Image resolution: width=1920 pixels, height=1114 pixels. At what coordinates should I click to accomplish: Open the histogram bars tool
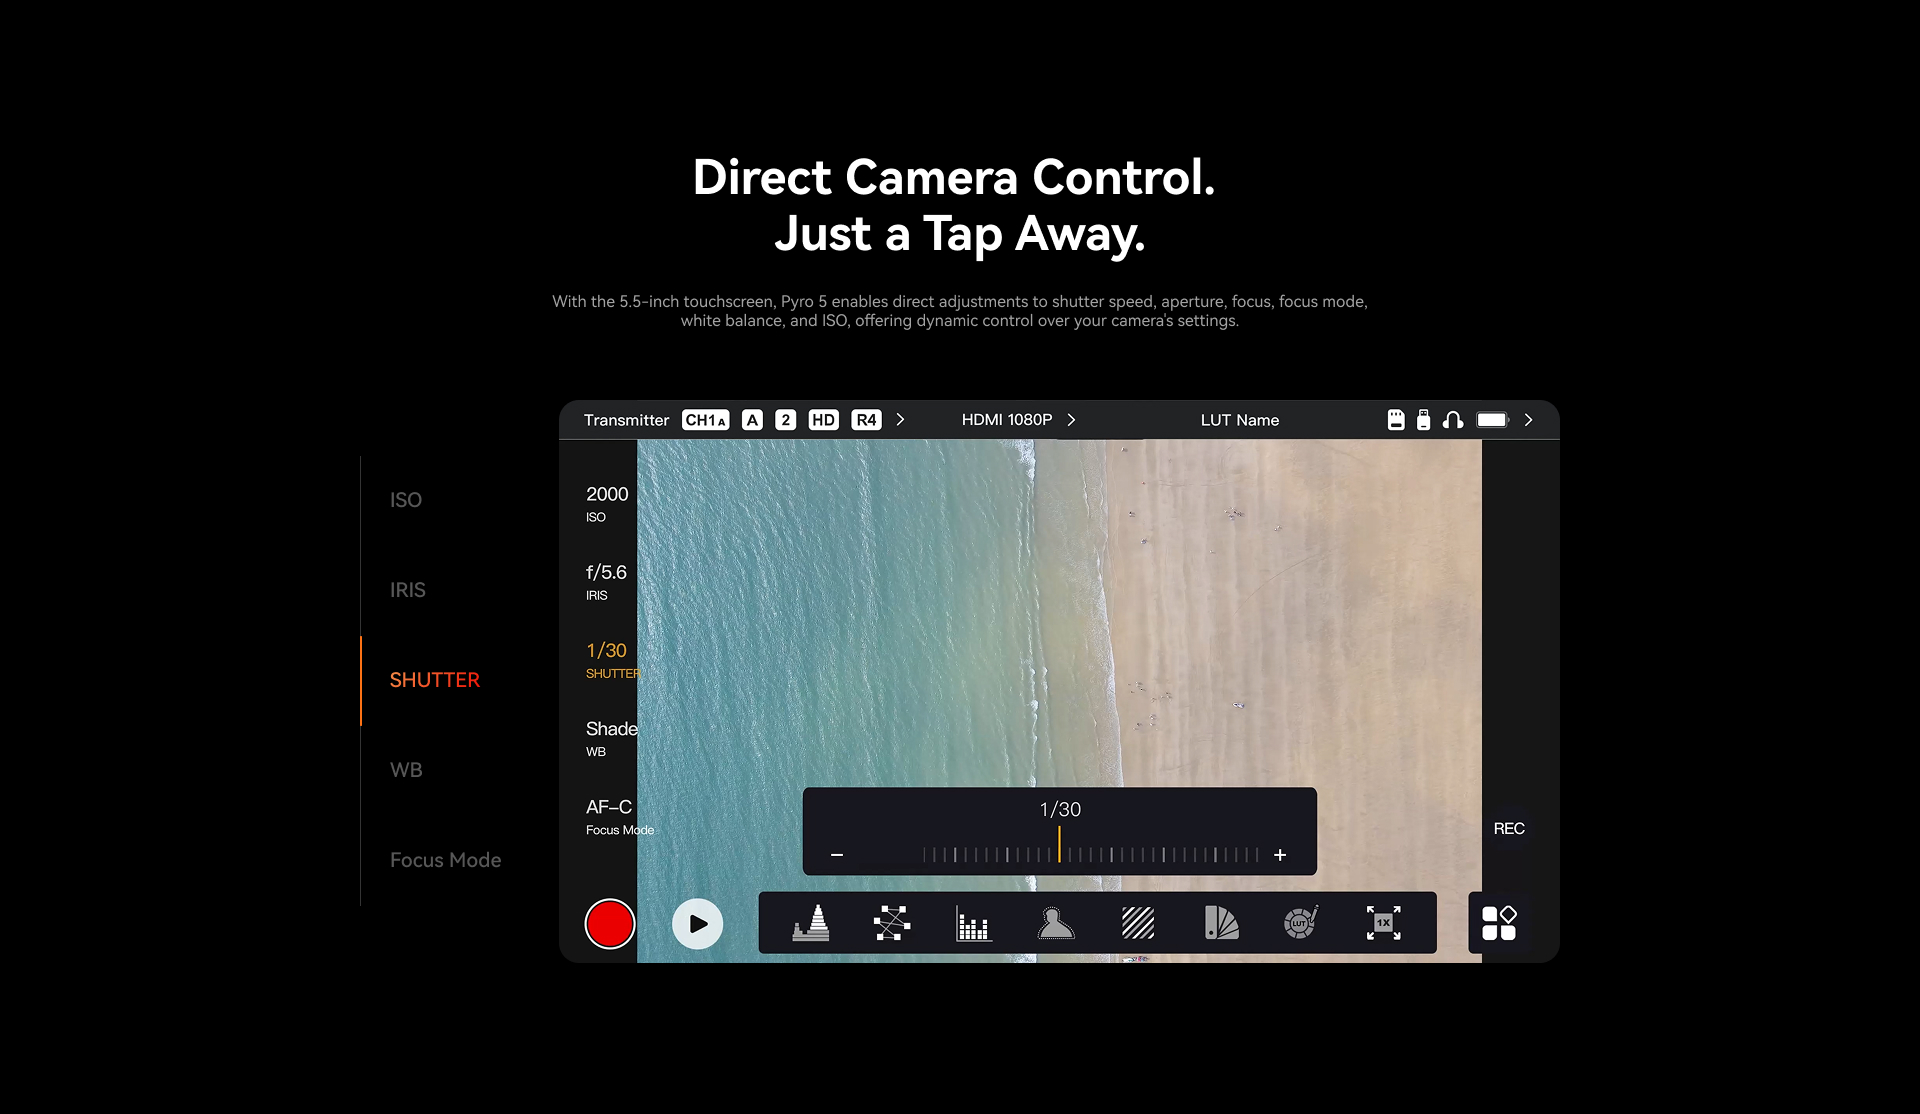point(973,923)
